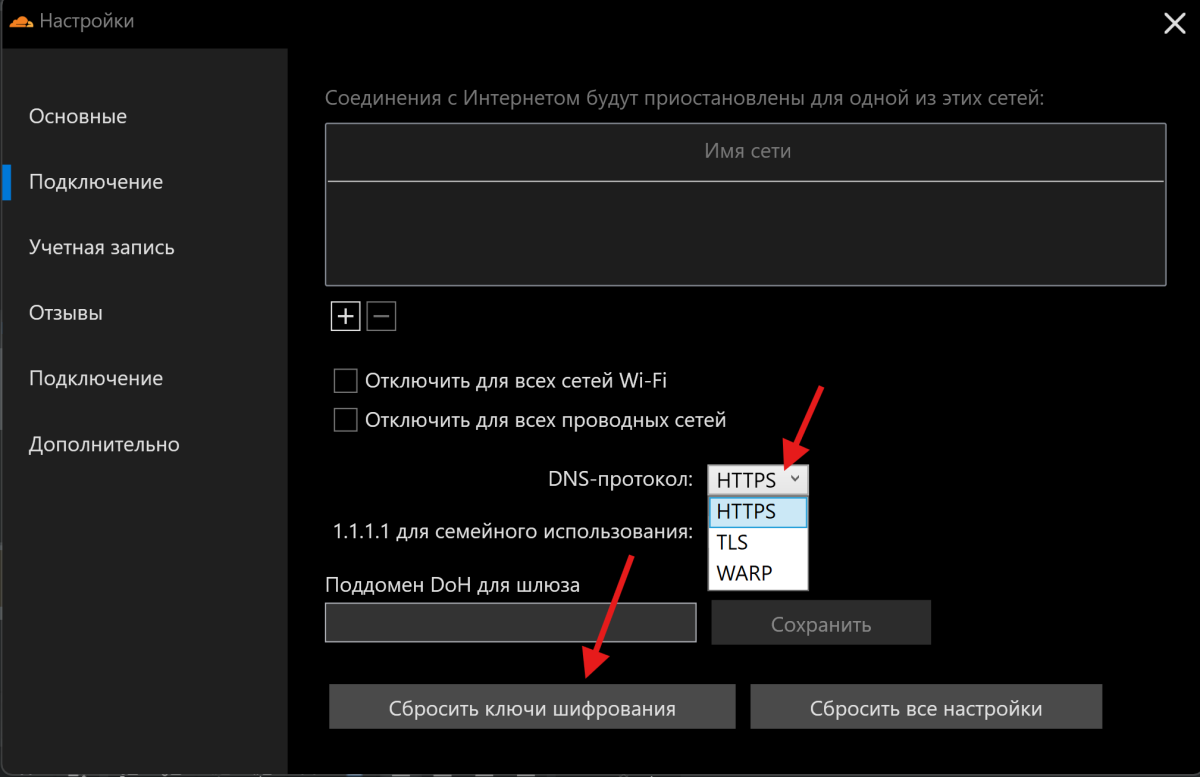Choose HTTPS in the protocol list
This screenshot has height=777, width=1200.
coord(758,512)
